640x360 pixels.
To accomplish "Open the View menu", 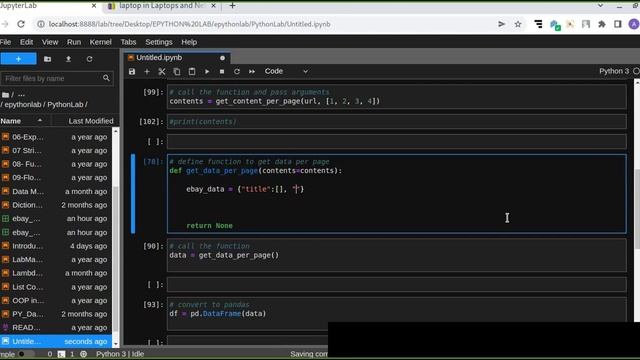I will pyautogui.click(x=50, y=42).
